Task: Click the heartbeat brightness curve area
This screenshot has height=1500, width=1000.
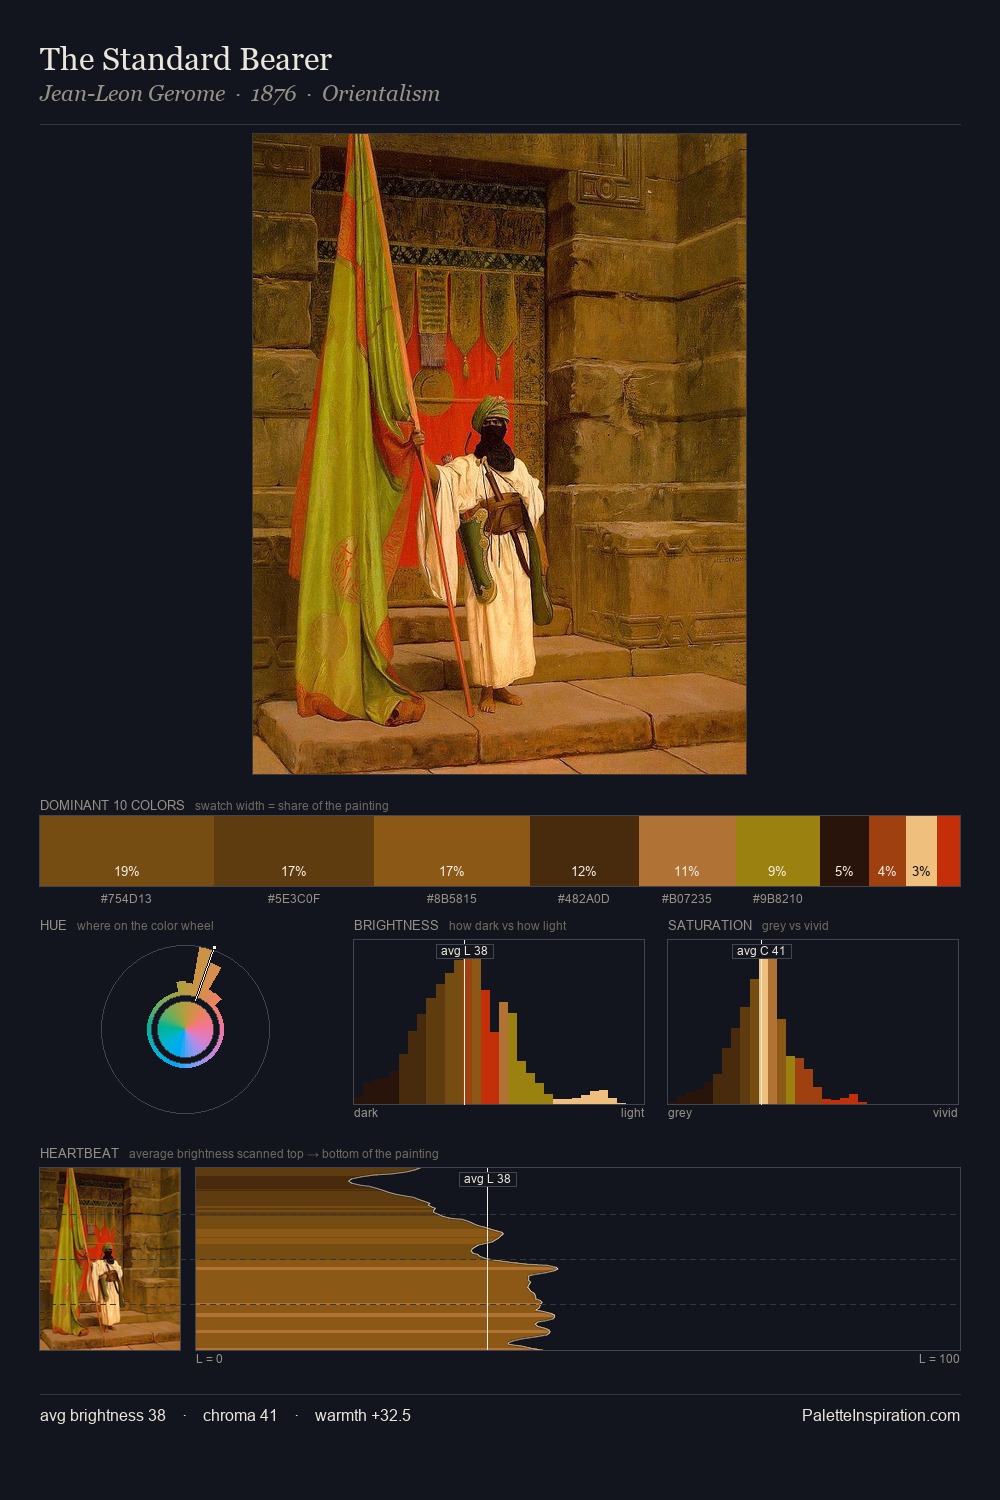Action: click(x=578, y=1259)
